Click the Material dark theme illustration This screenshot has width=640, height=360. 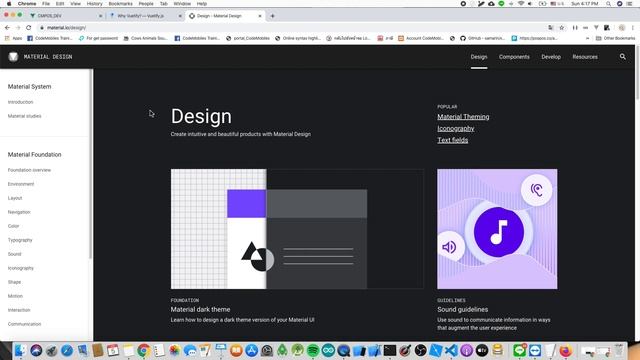297,229
